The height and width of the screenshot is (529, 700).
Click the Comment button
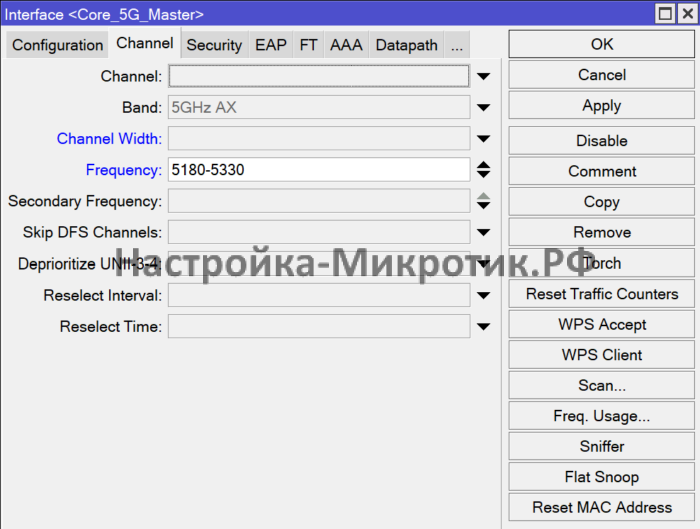click(602, 171)
